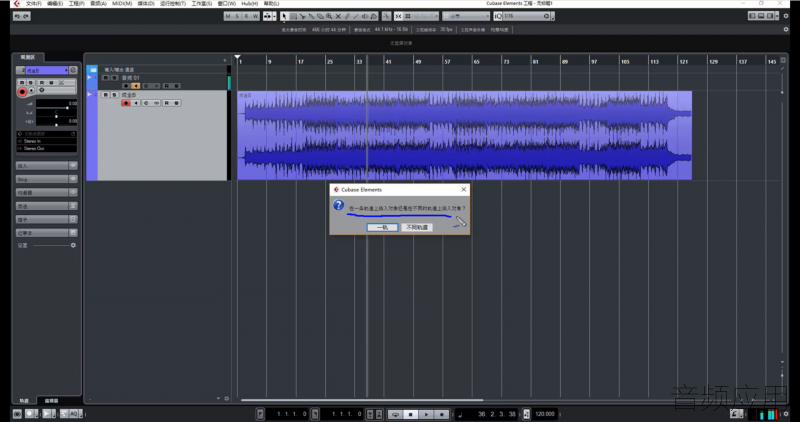Open the 编辑(E) menu

click(x=55, y=4)
